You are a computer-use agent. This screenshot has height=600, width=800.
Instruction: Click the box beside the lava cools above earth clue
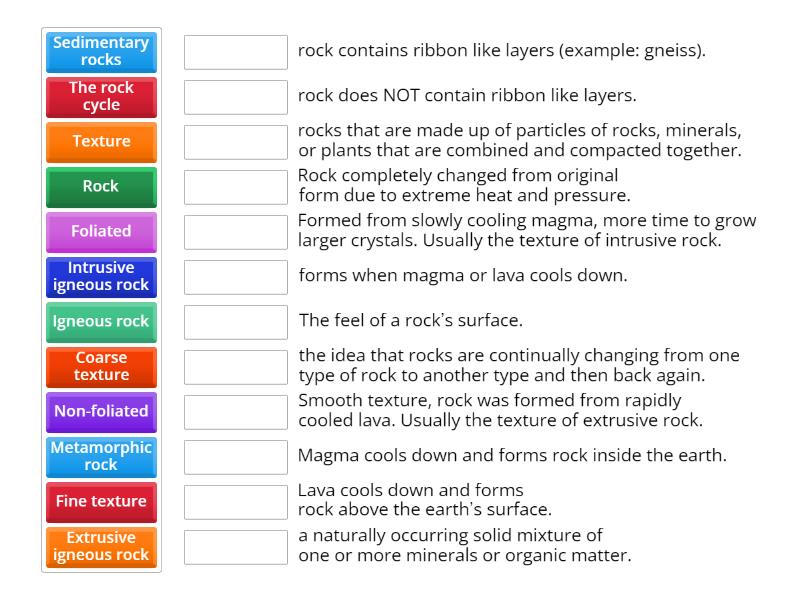point(236,502)
